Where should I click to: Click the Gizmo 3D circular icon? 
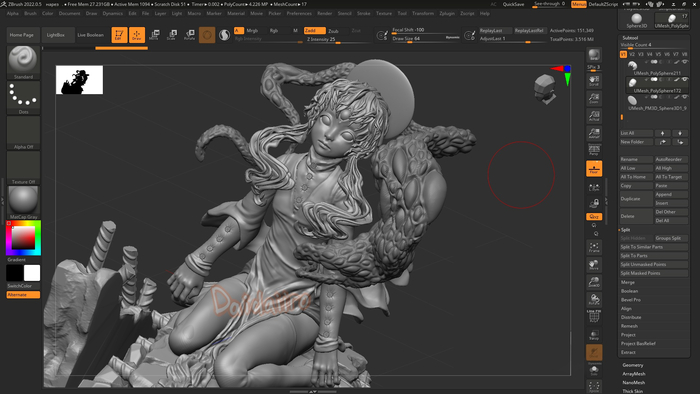click(207, 35)
